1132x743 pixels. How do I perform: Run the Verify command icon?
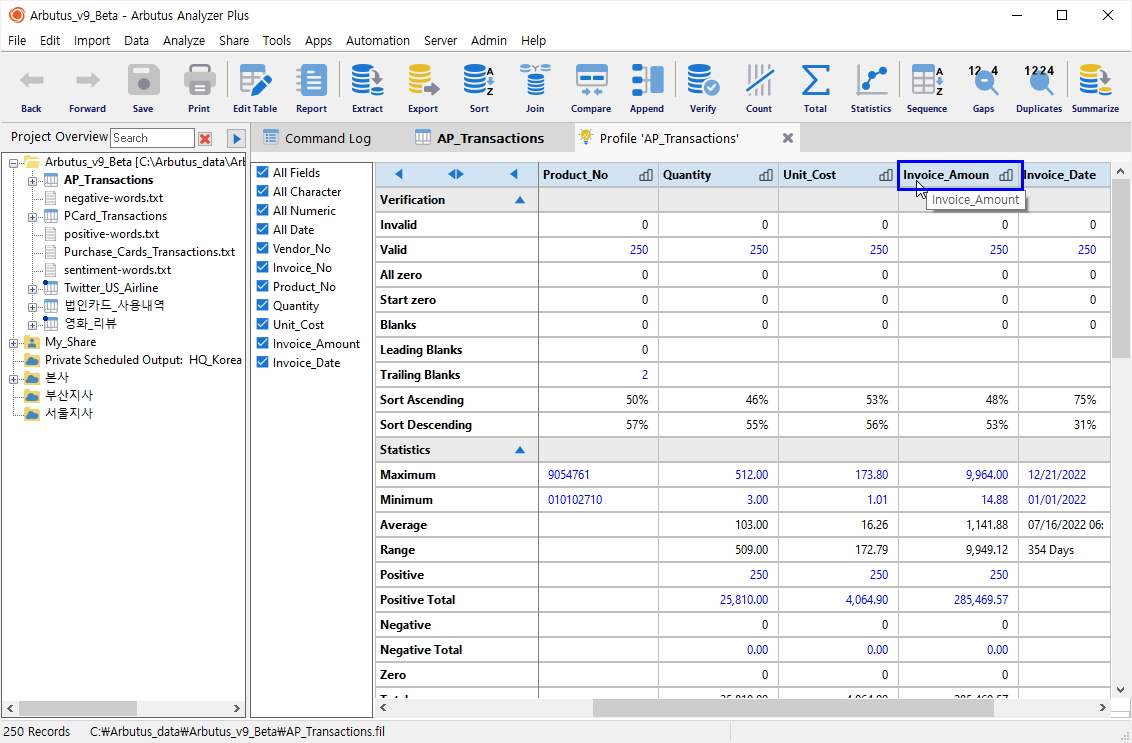(x=702, y=80)
